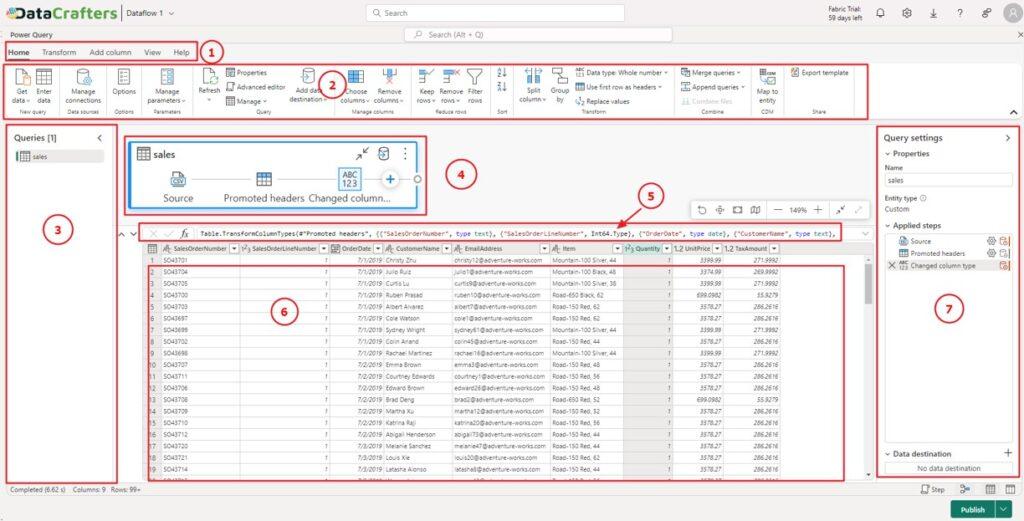Open the filter dropdown for the TaxAmount column
Screen dimensions: 1024x521
(774, 249)
